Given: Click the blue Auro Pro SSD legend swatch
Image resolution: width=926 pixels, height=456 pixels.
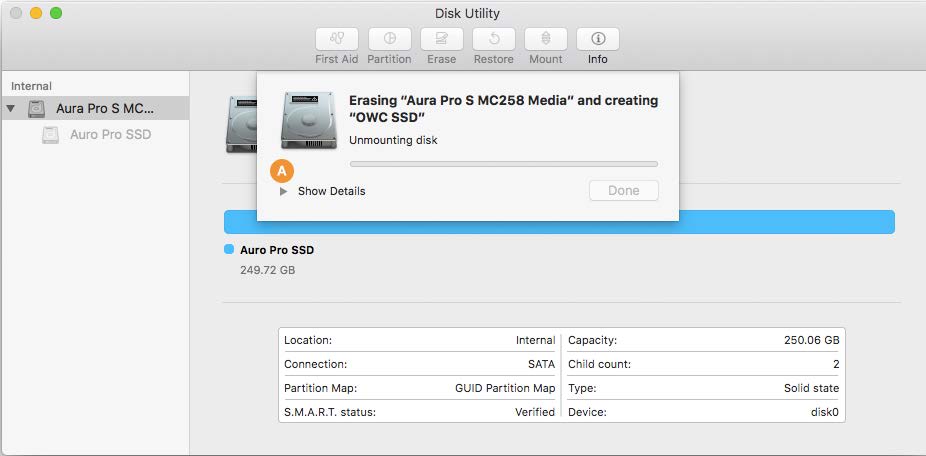Looking at the screenshot, I should tap(229, 250).
